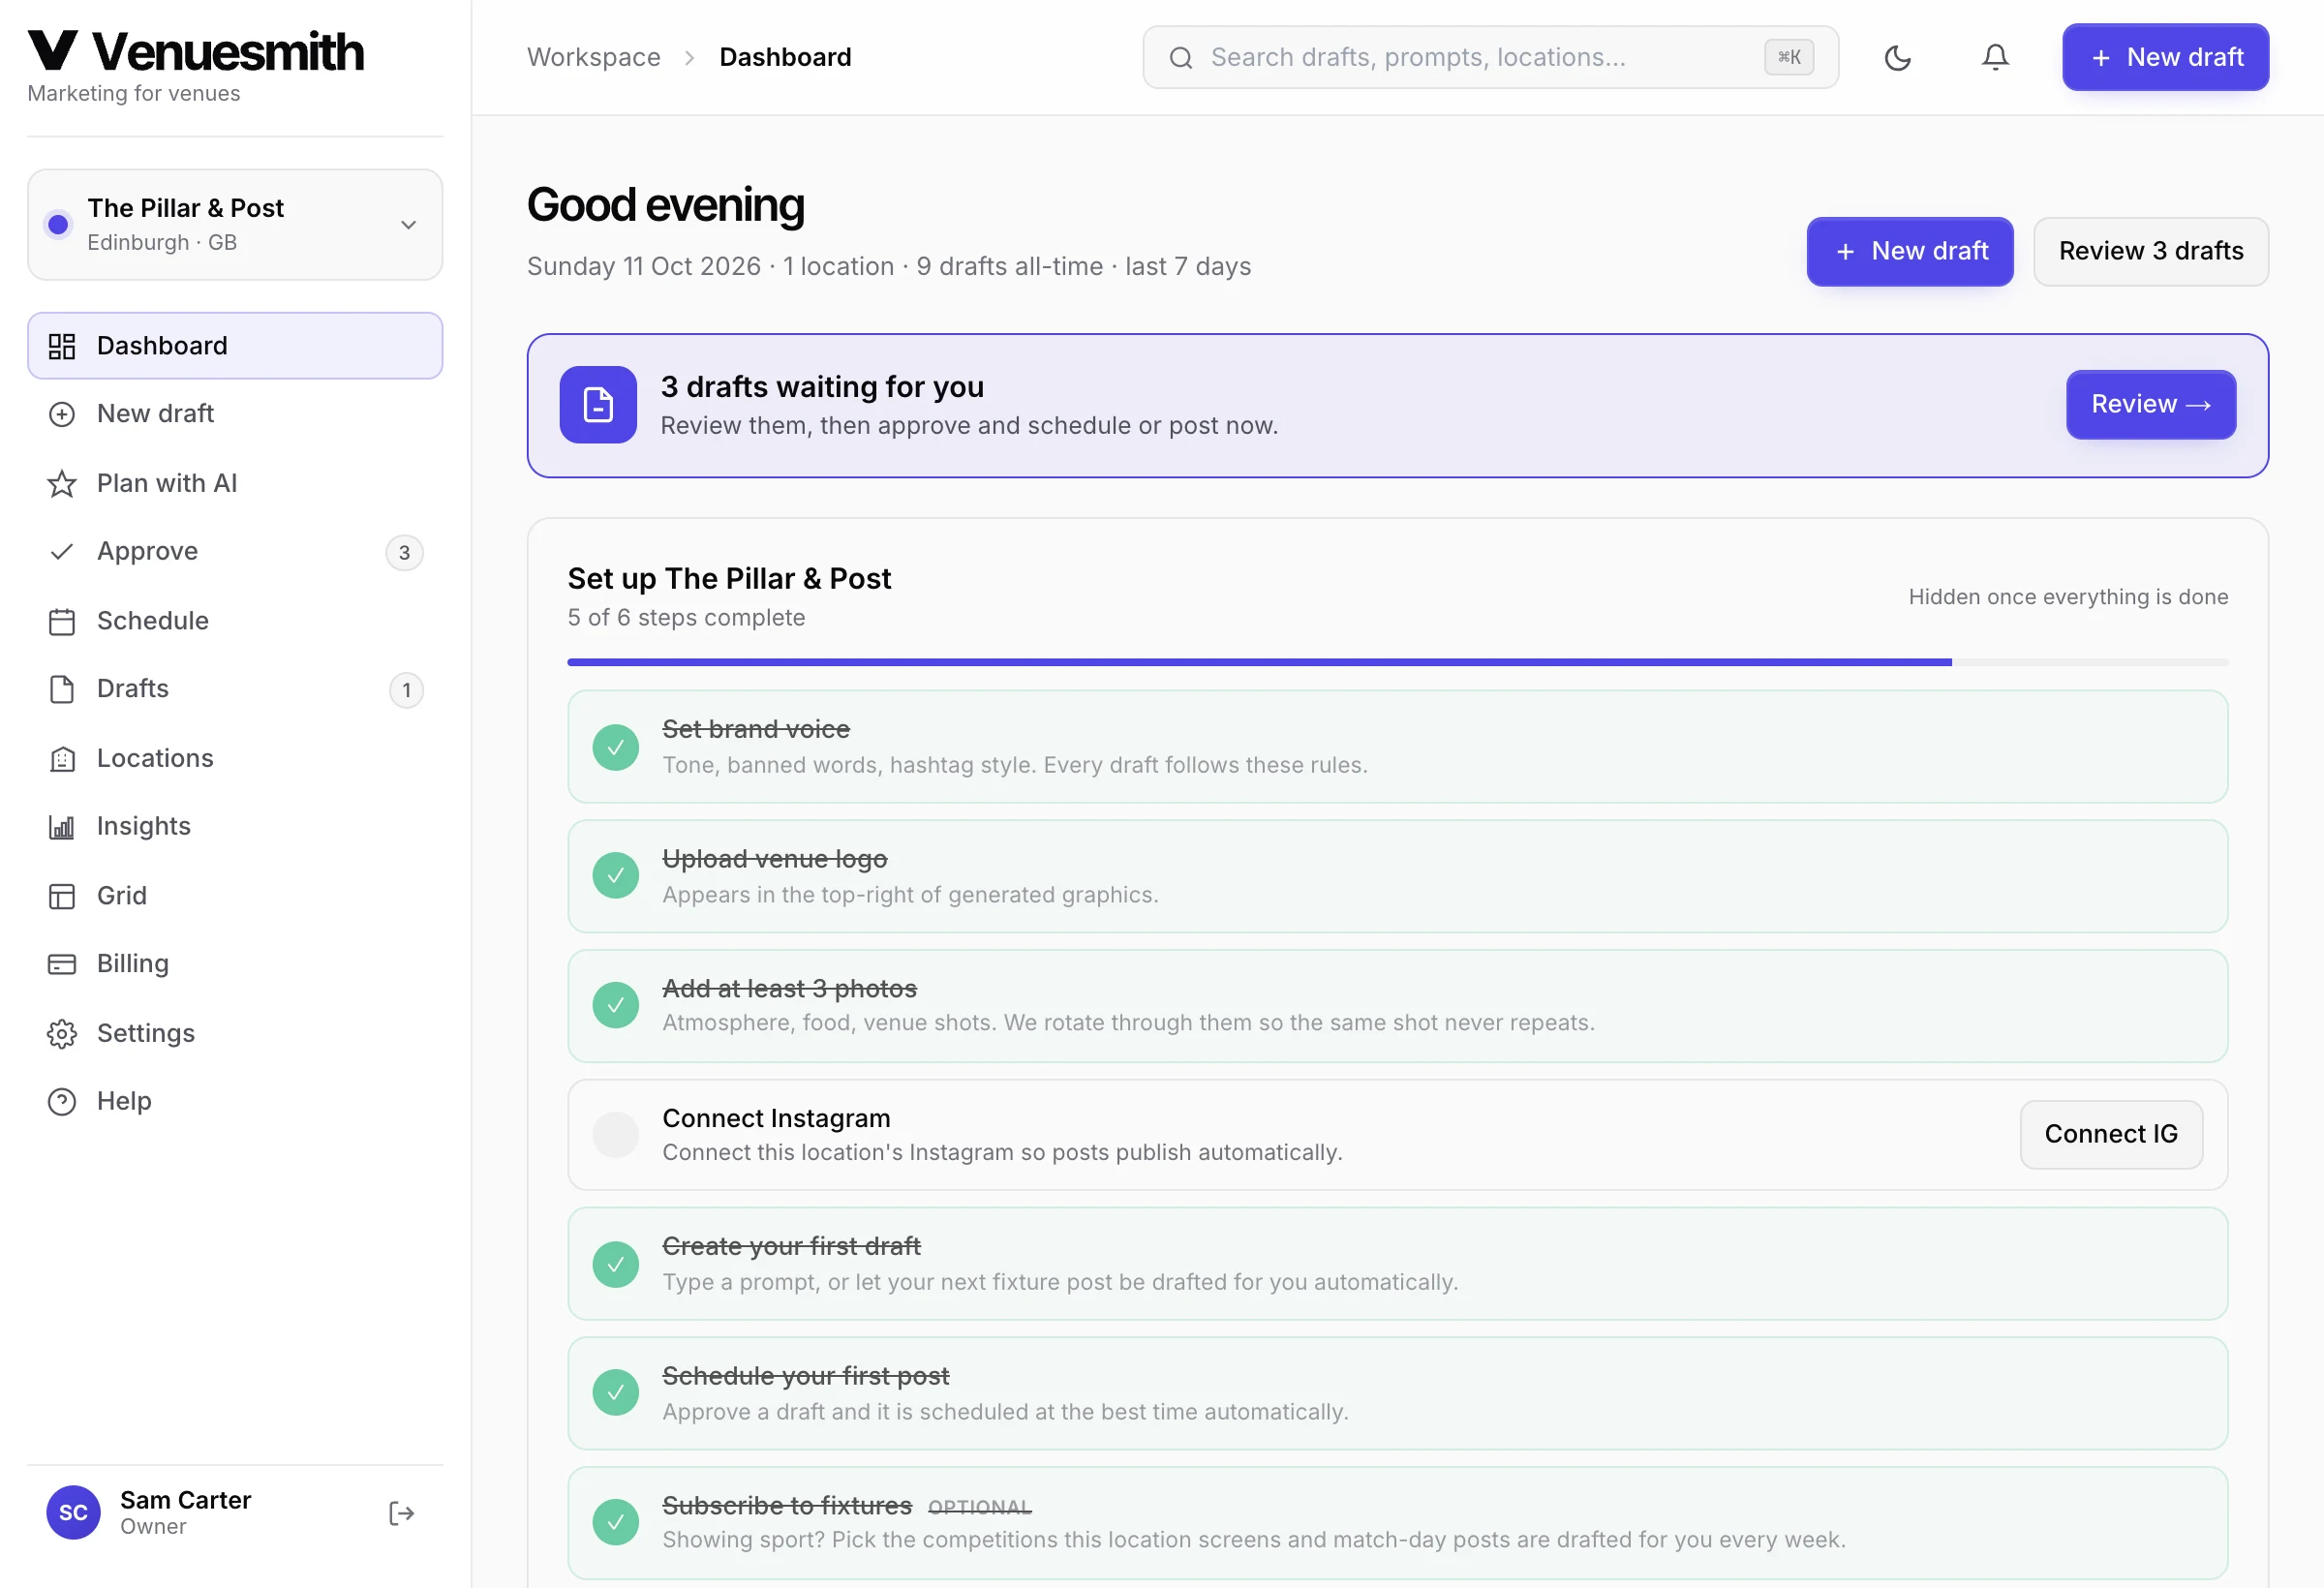The width and height of the screenshot is (2324, 1588).
Task: Click the Dashboard tiles icon
Action: (x=62, y=346)
